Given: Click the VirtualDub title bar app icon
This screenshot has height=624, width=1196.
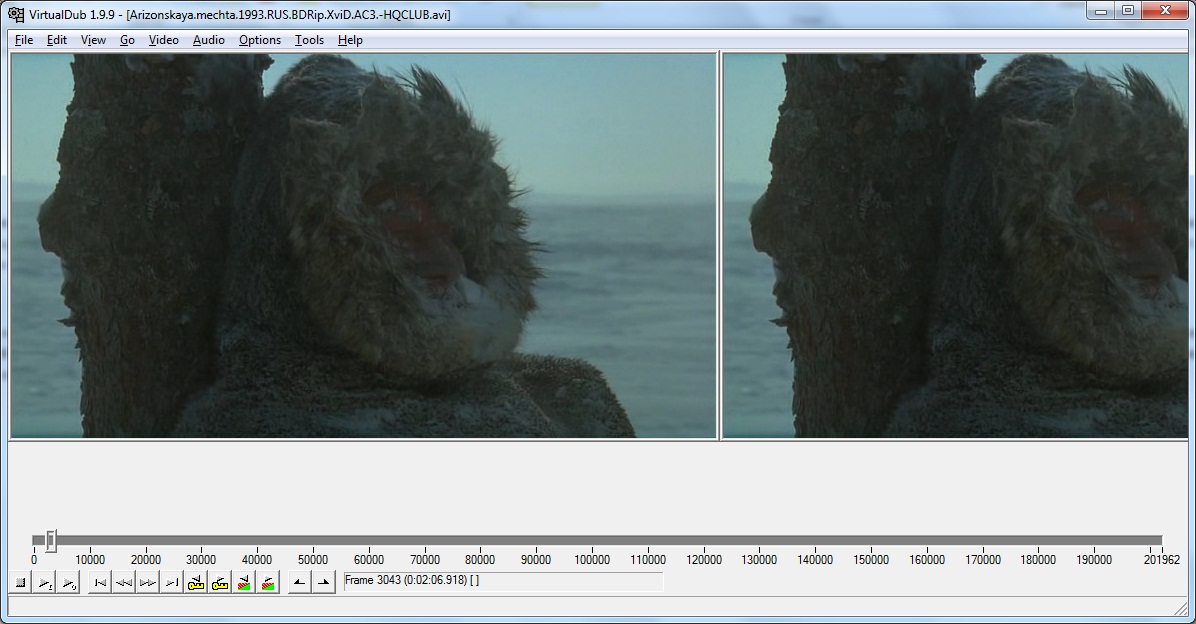Looking at the screenshot, I should (x=15, y=14).
